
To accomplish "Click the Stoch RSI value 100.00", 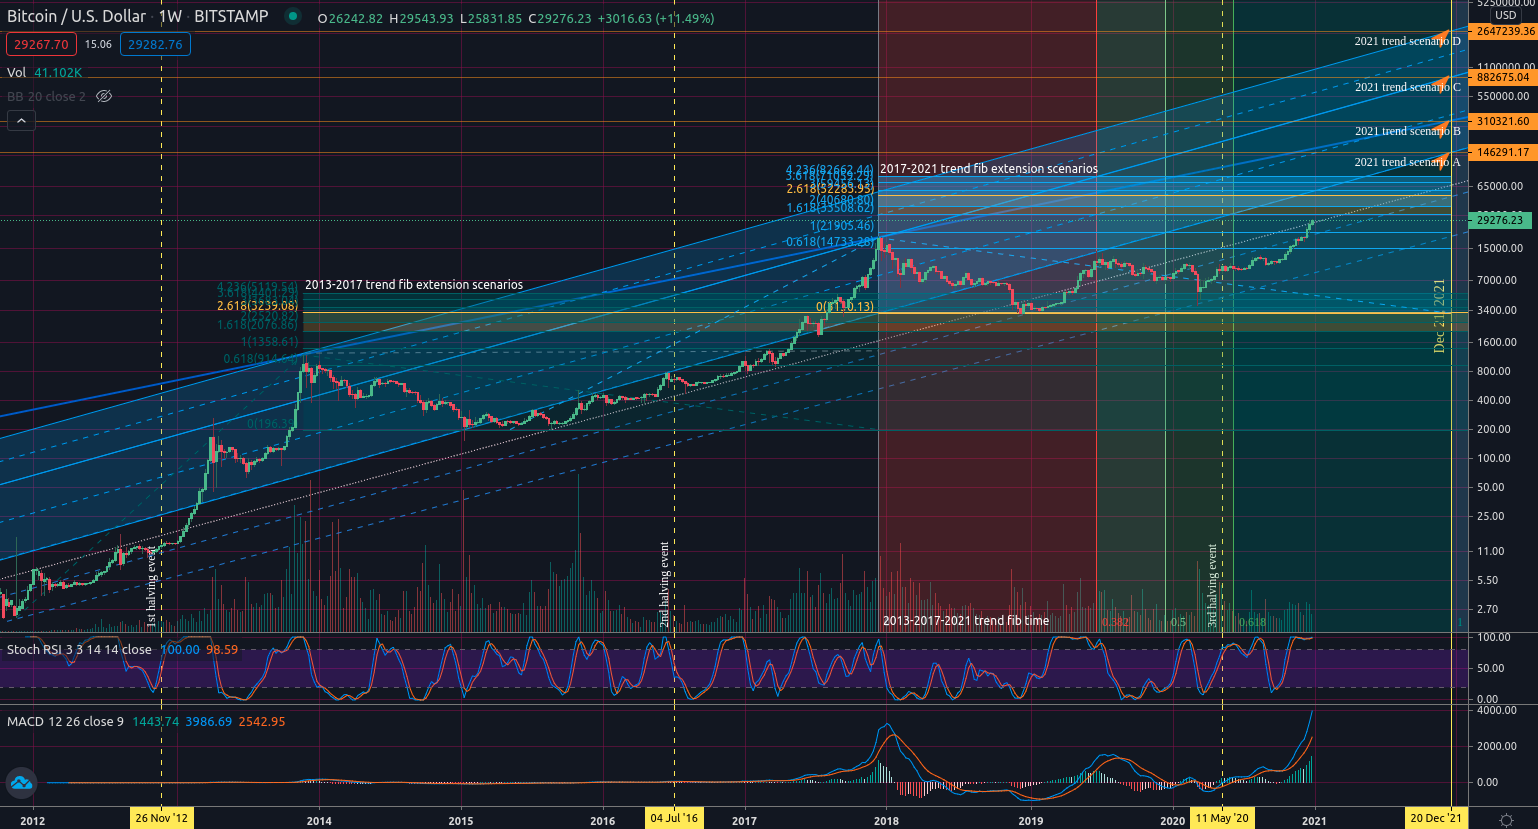I will pos(180,649).
